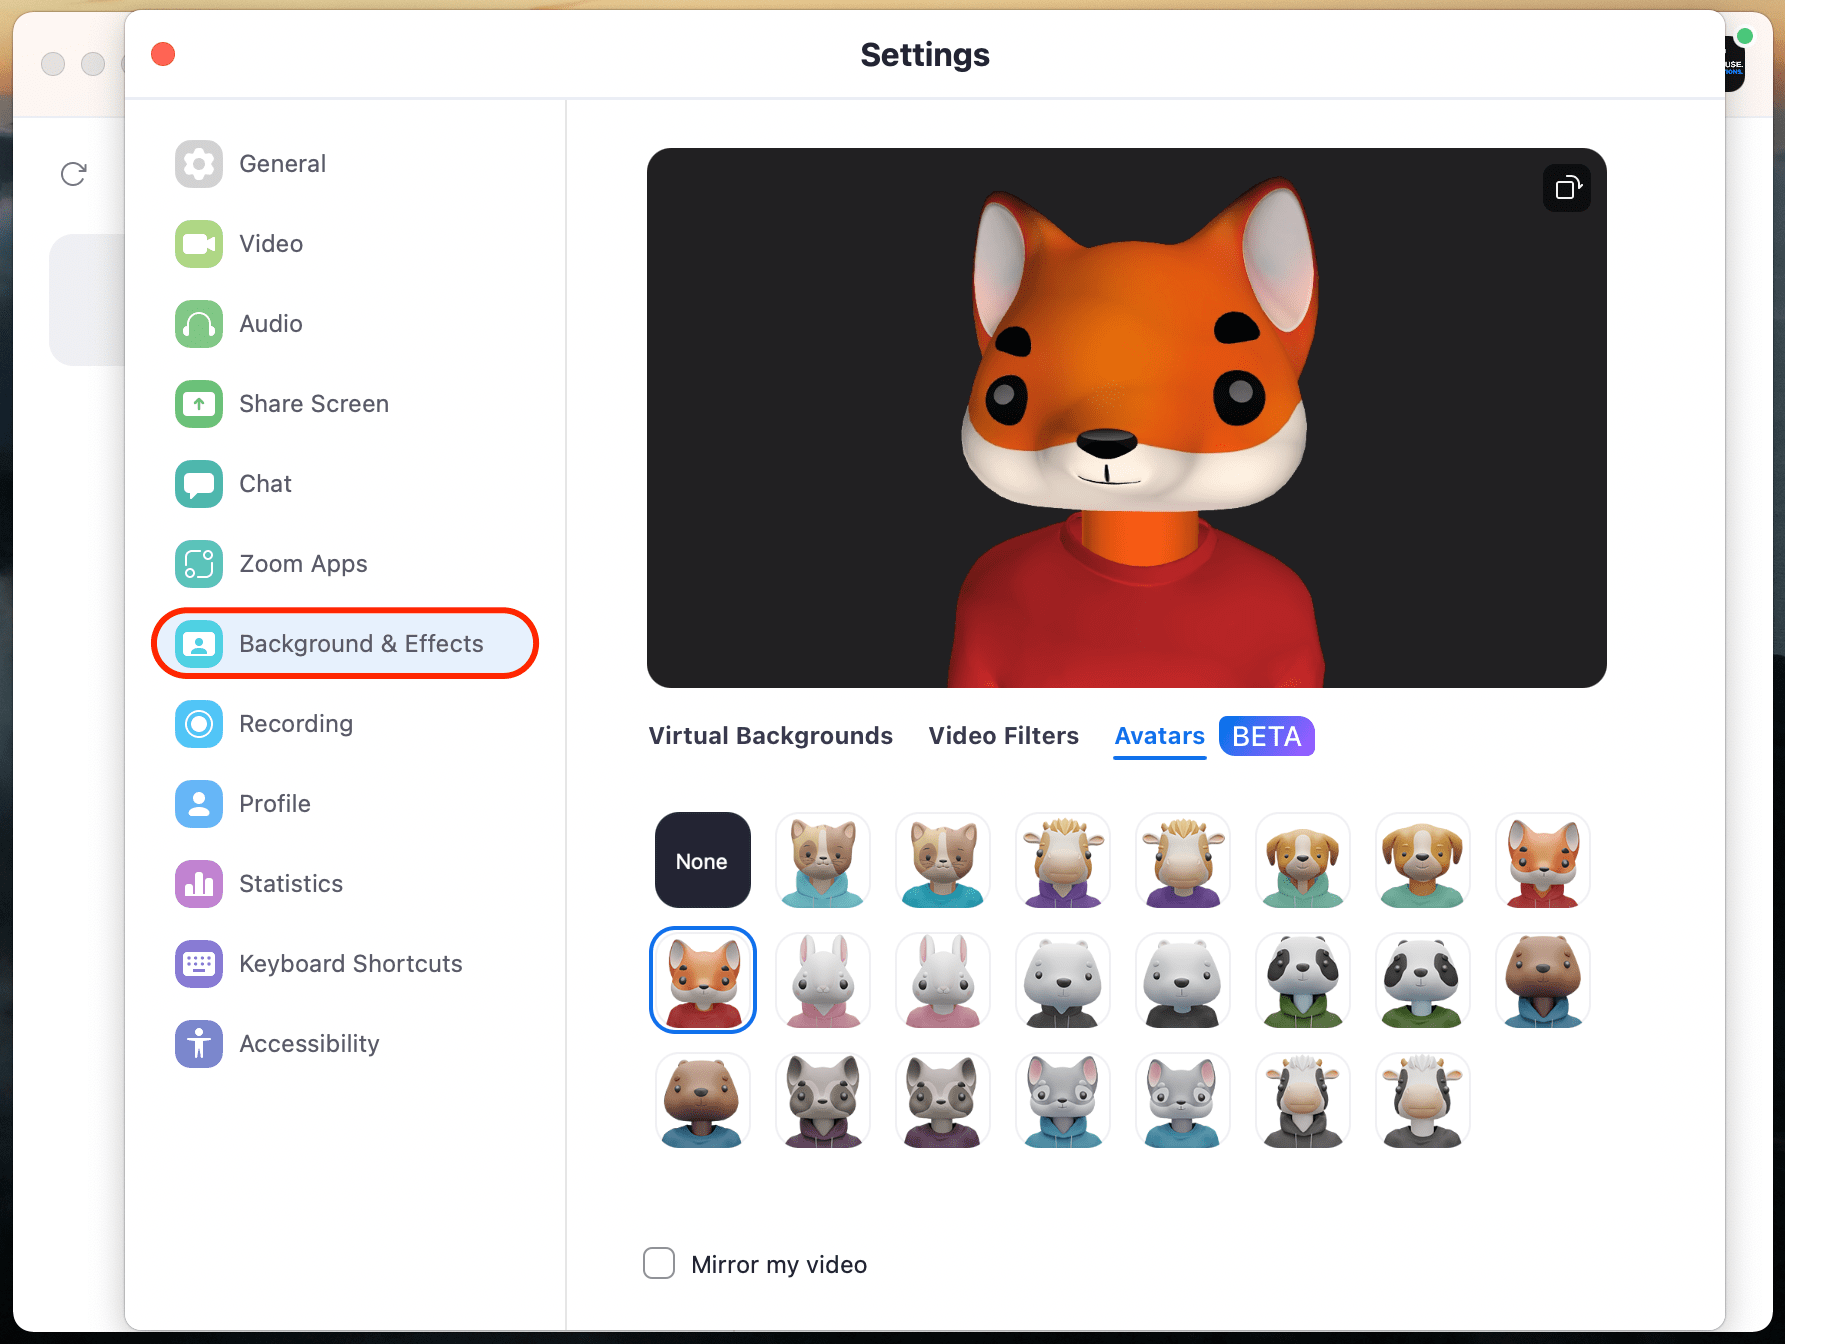Viewport: 1826px width, 1344px height.
Task: Pick the polar bear avatar in black t-shirt
Action: [1183, 980]
